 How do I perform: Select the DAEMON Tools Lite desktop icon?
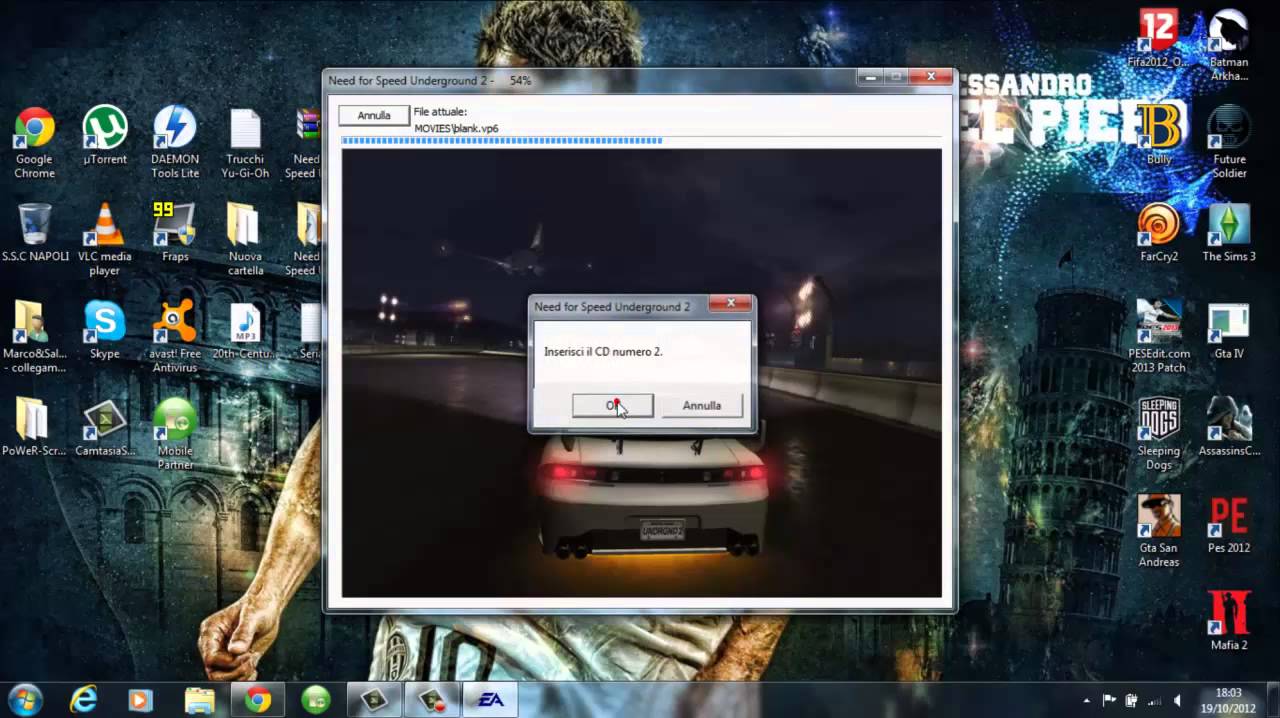[x=175, y=143]
